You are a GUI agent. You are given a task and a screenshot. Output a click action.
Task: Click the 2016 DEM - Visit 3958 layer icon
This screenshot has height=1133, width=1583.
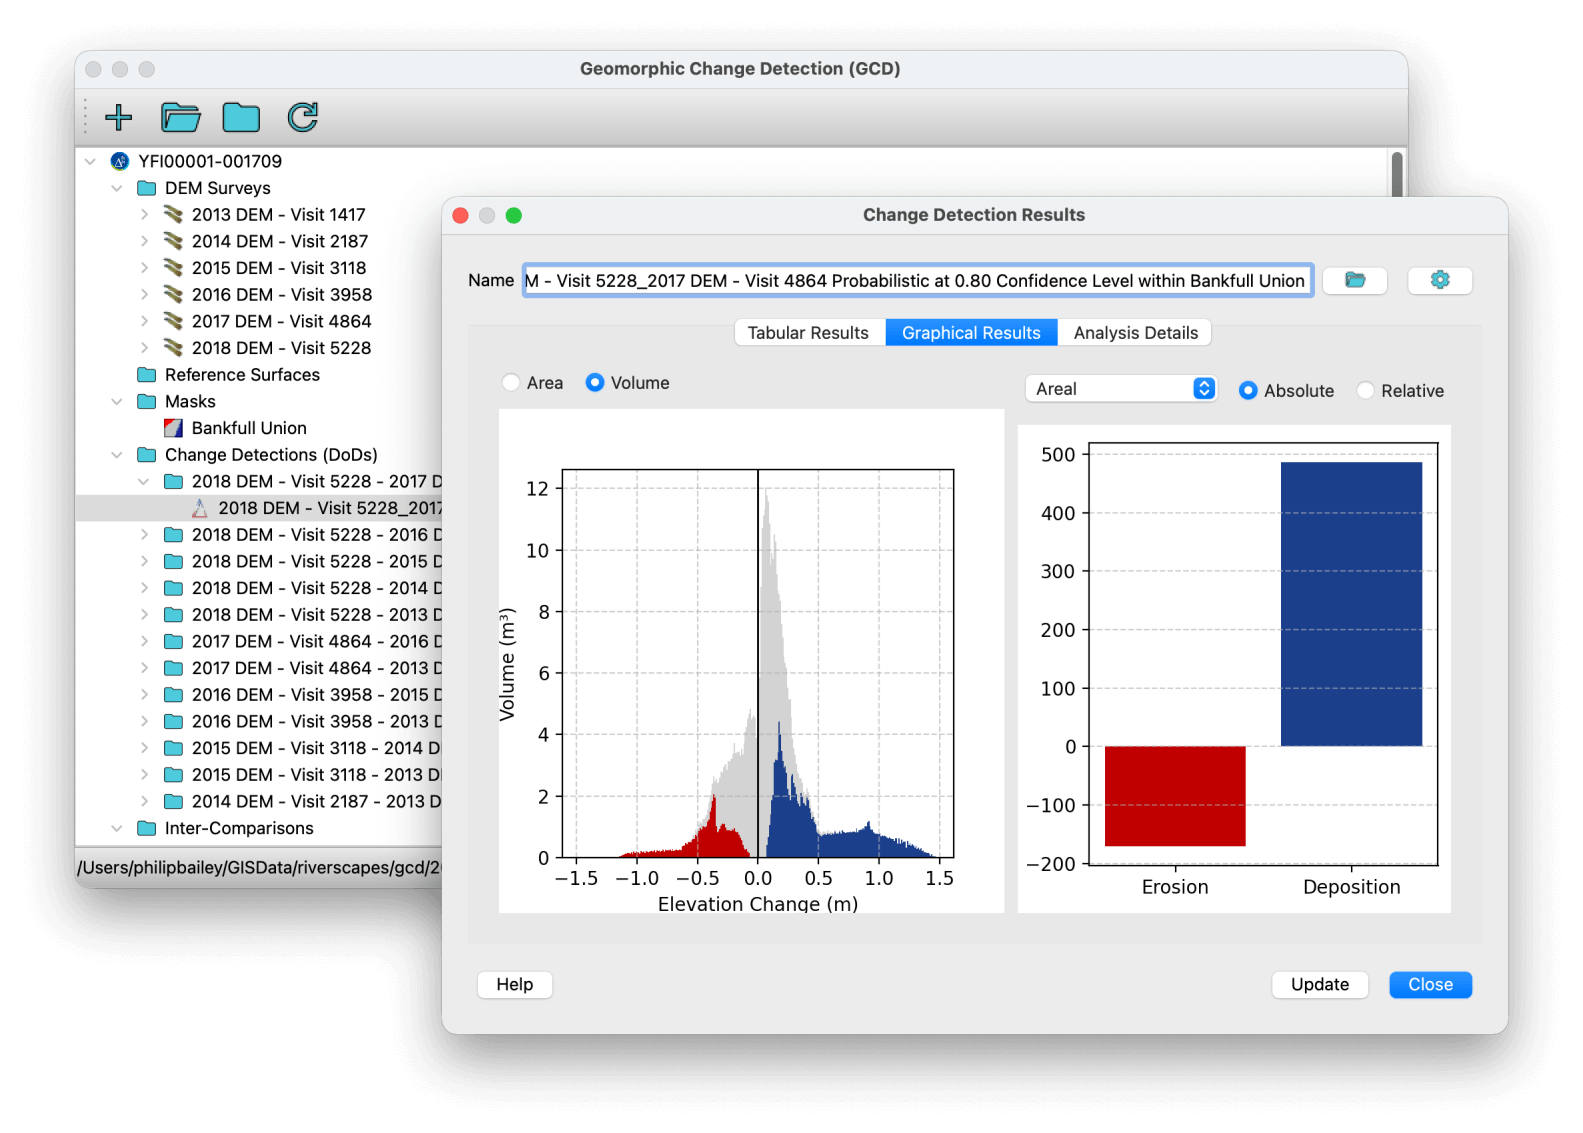[173, 294]
